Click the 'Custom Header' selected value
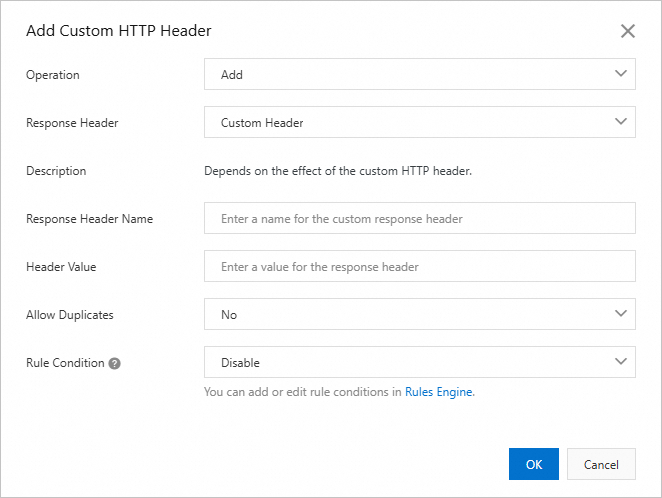 [x=262, y=123]
